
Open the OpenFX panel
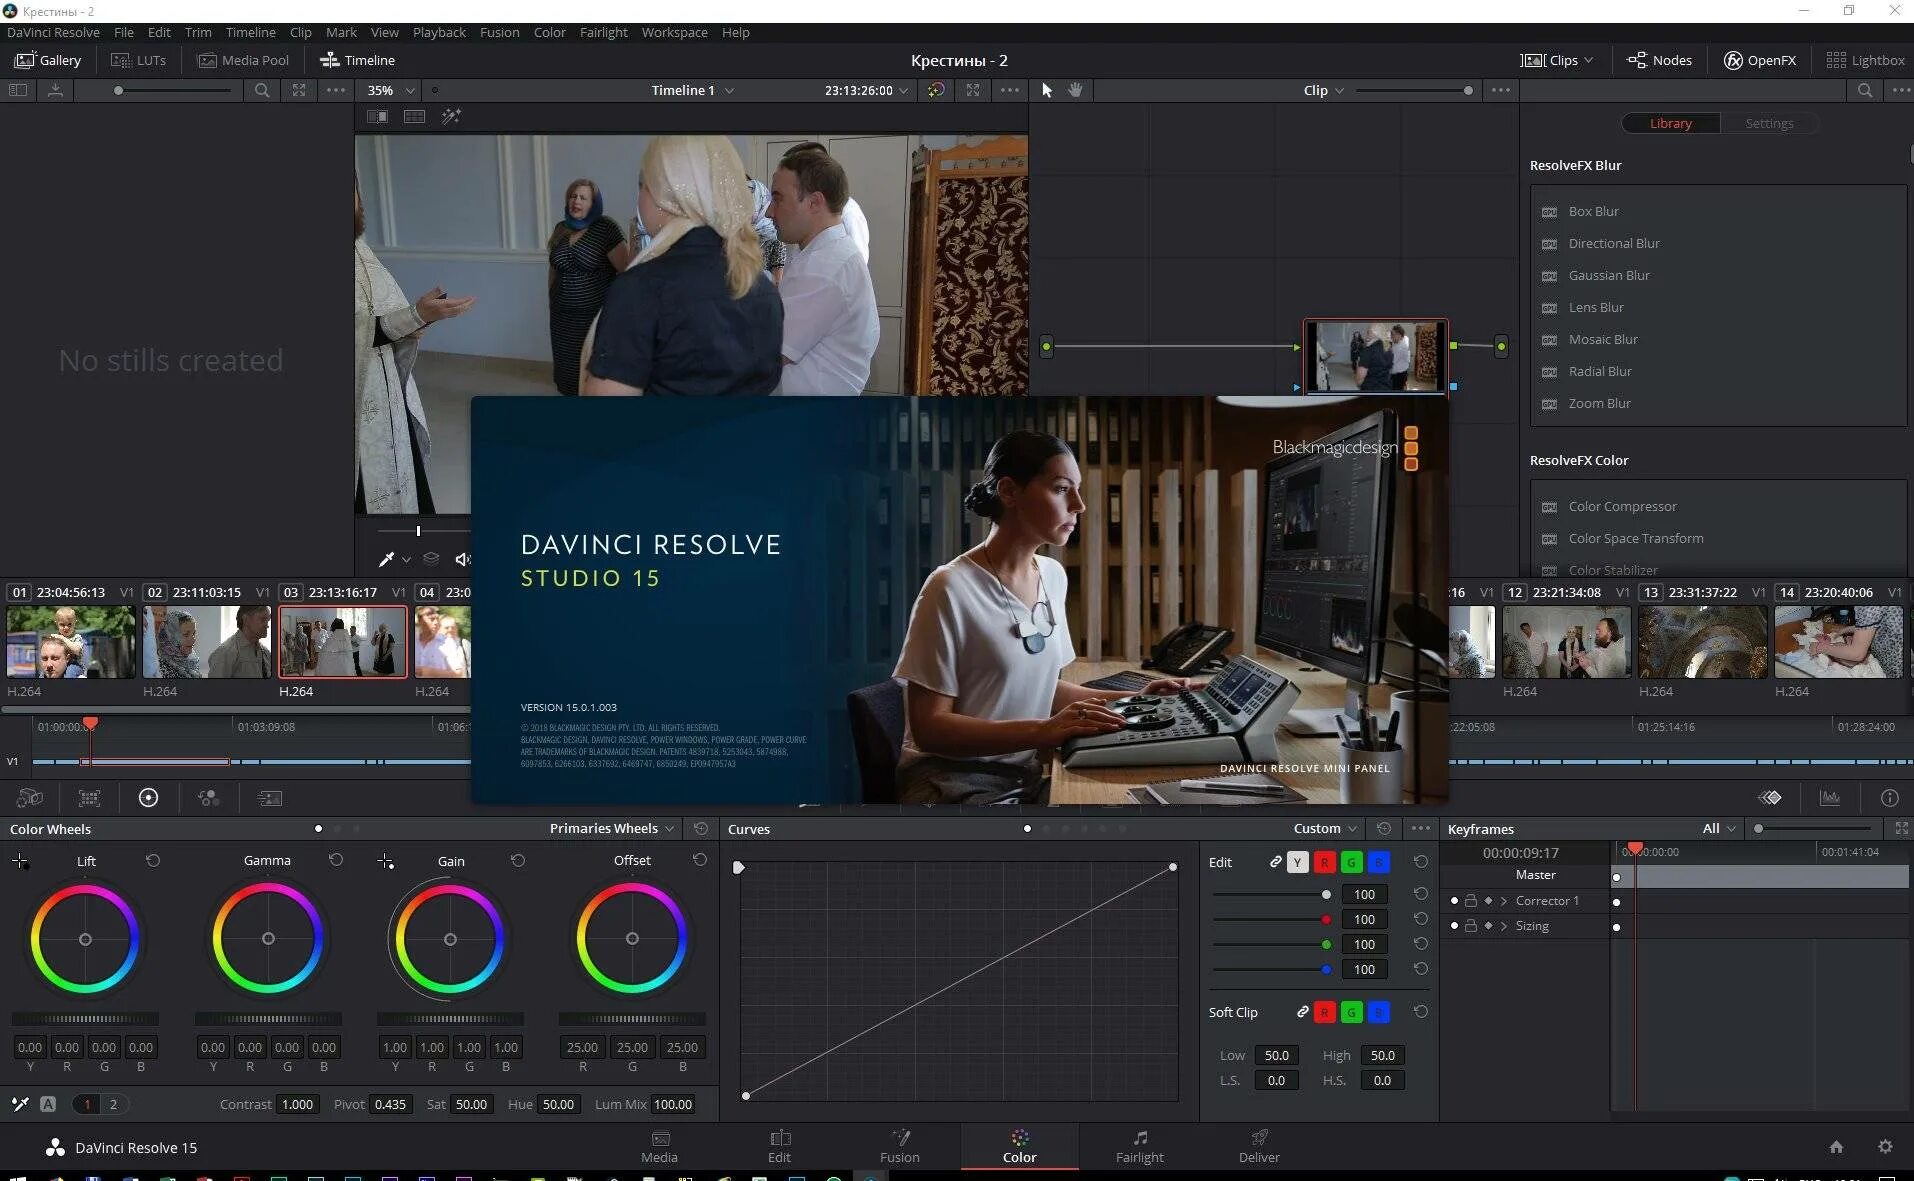click(1760, 60)
